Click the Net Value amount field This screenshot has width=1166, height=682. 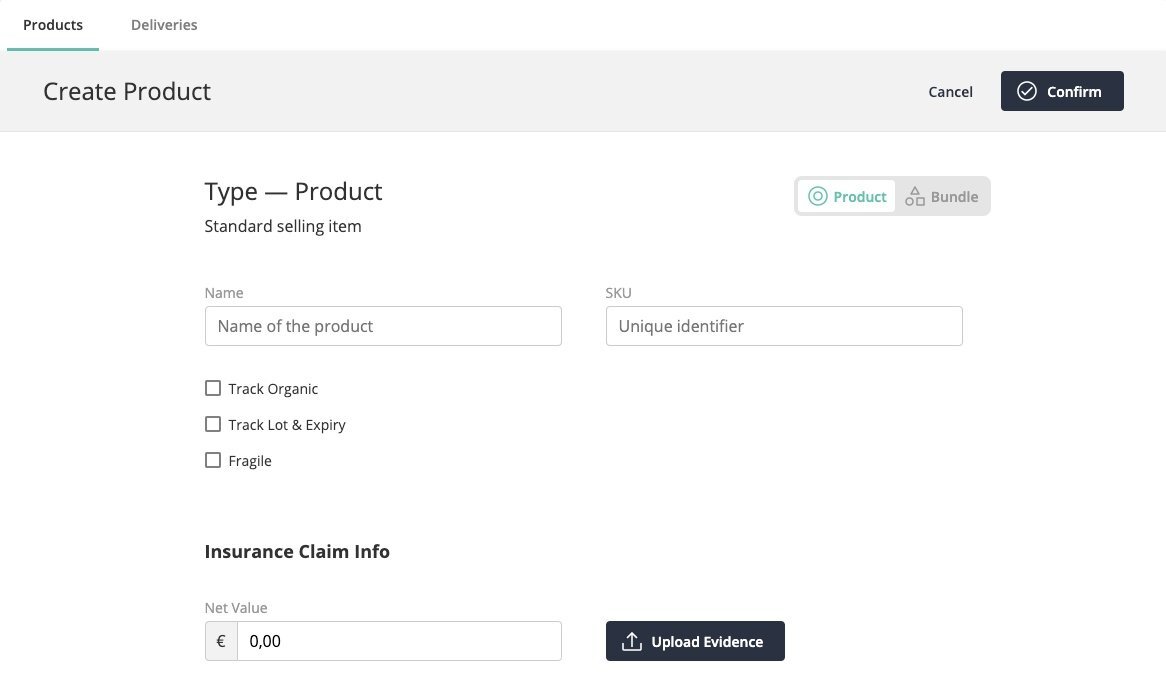click(399, 641)
